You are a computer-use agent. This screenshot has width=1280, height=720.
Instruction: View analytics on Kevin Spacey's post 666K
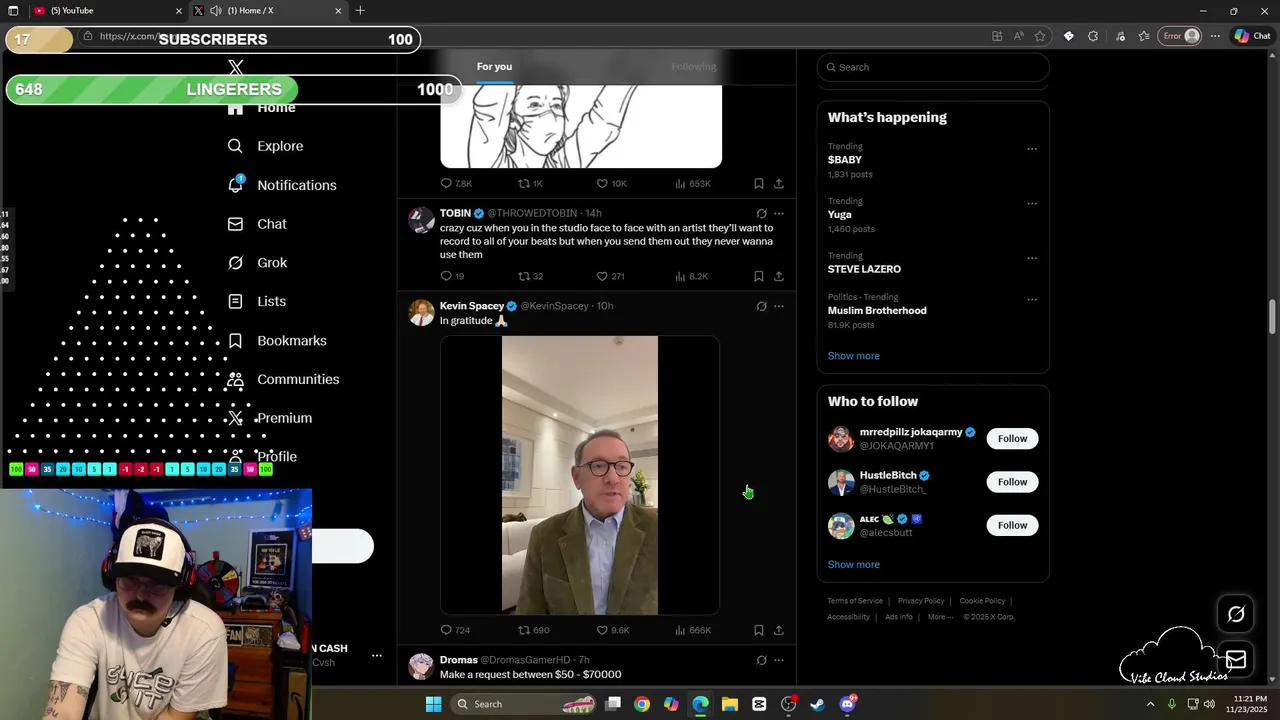[693, 630]
